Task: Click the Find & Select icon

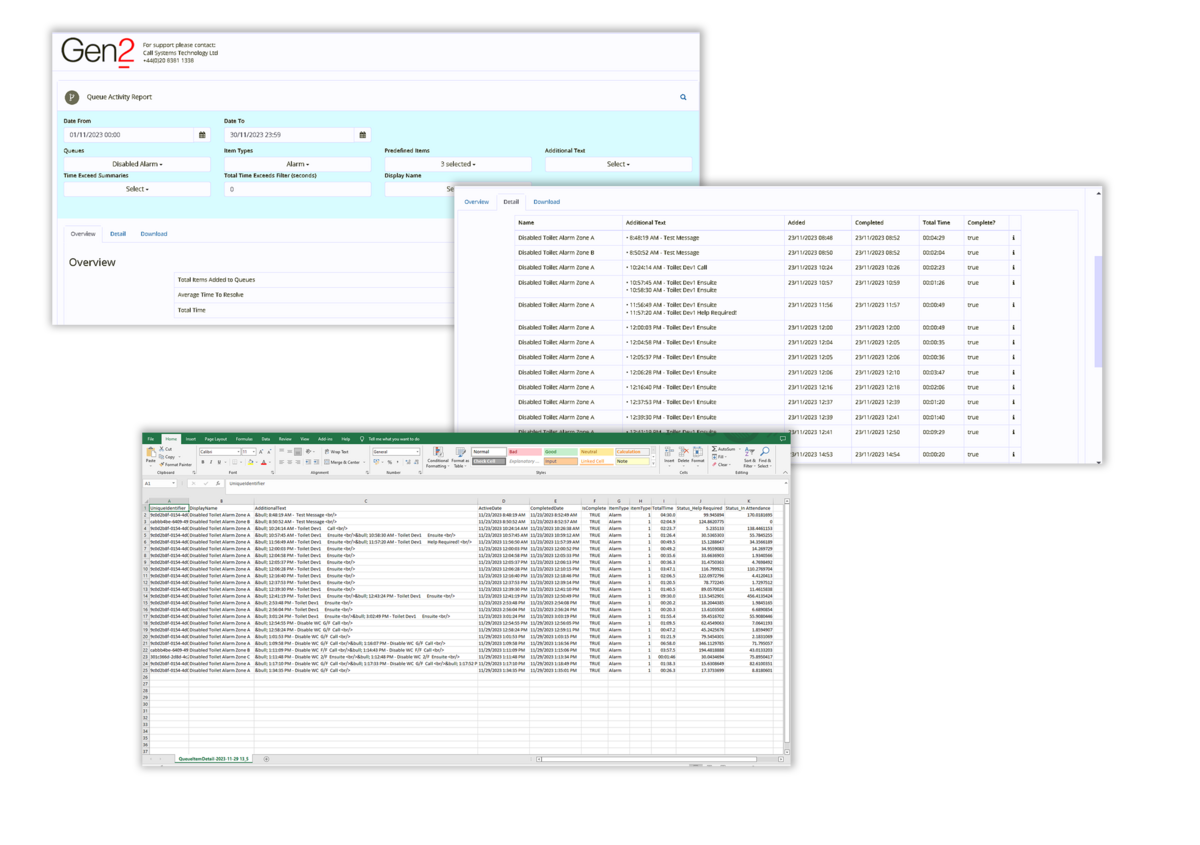Action: point(764,457)
